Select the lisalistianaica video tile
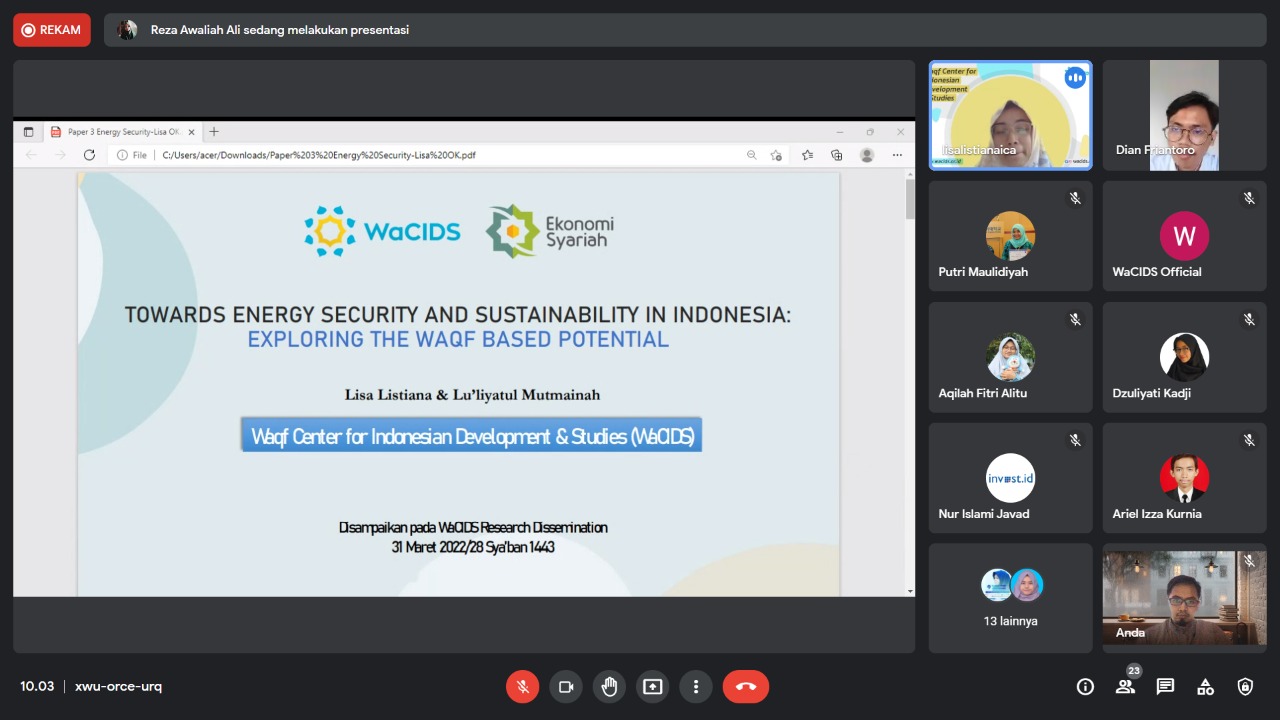1280x720 pixels. [x=1010, y=115]
